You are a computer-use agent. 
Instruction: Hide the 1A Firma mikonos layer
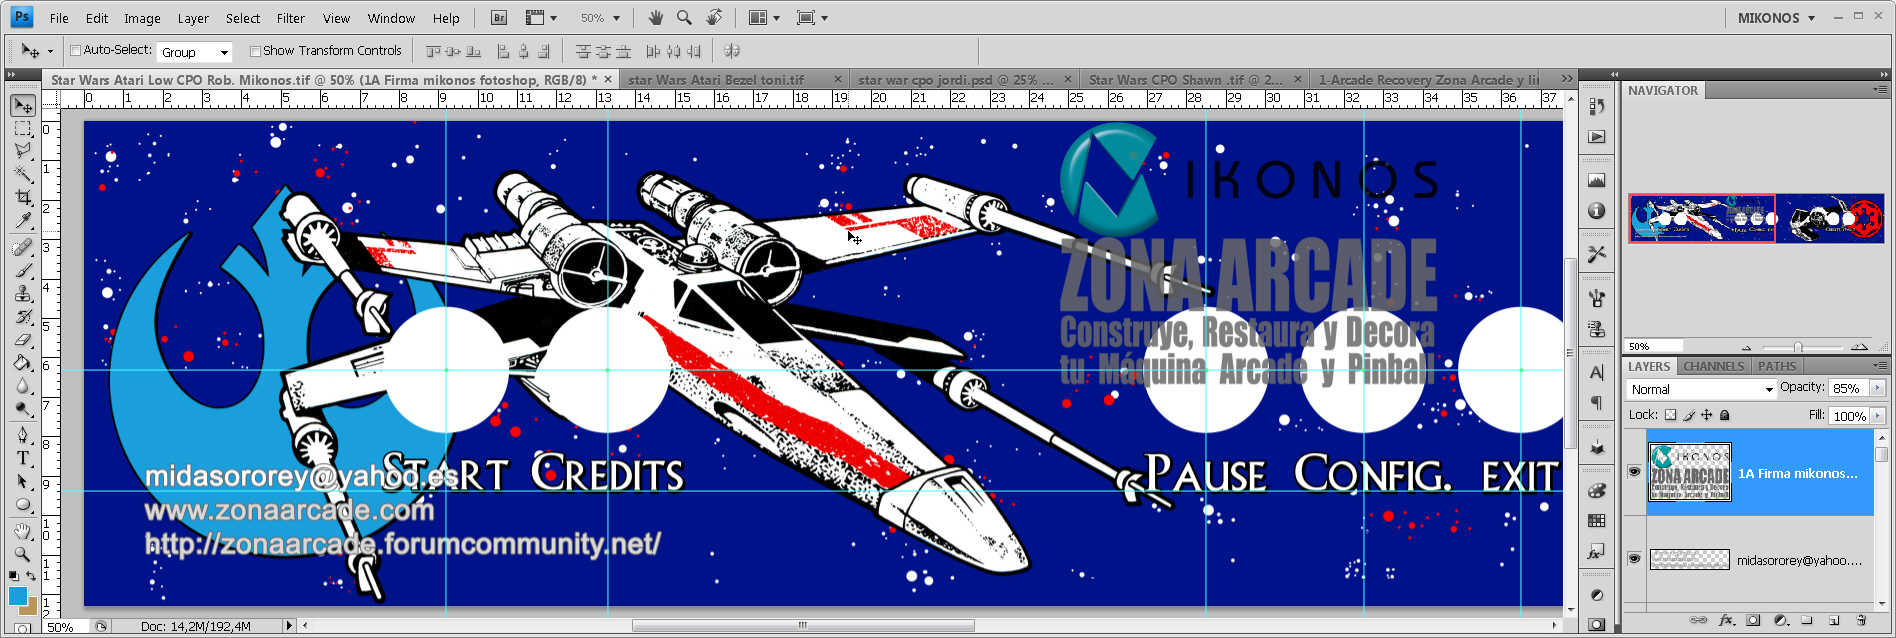point(1634,472)
